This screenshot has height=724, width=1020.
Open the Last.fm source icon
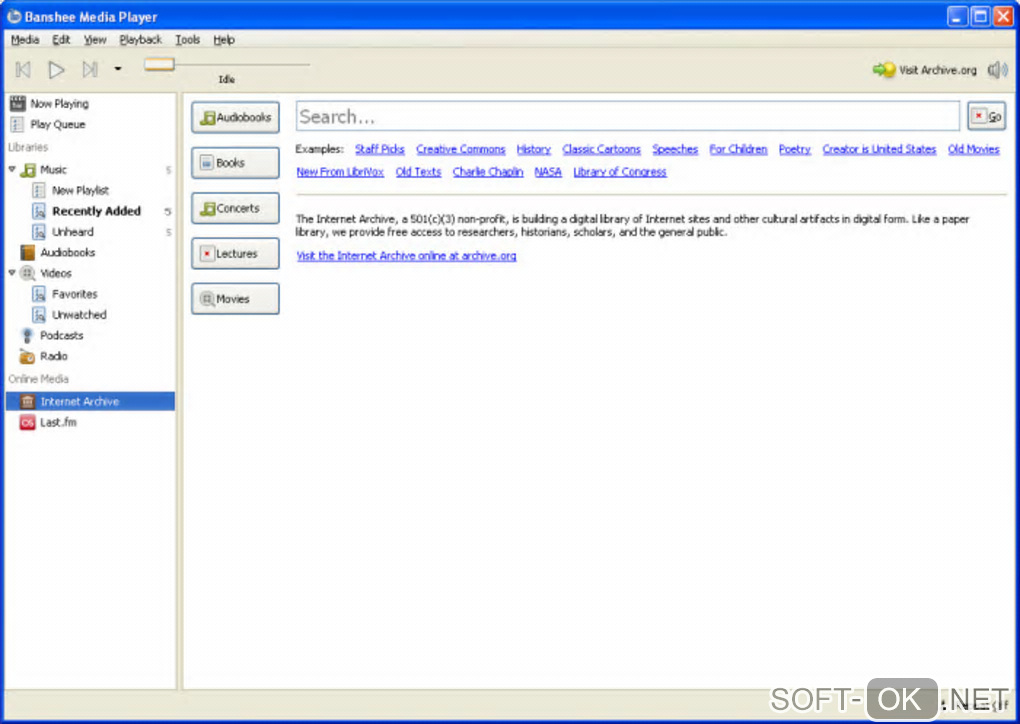pos(27,423)
